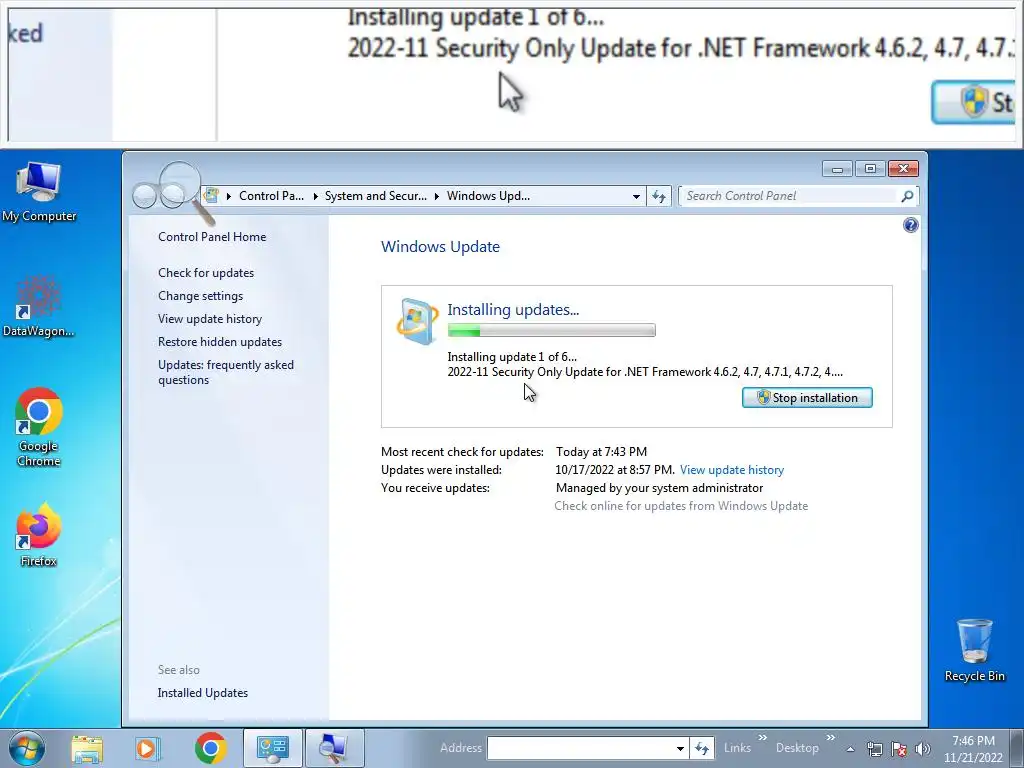Image resolution: width=1024 pixels, height=768 pixels.
Task: Open Action Center flag tray icon
Action: (899, 750)
